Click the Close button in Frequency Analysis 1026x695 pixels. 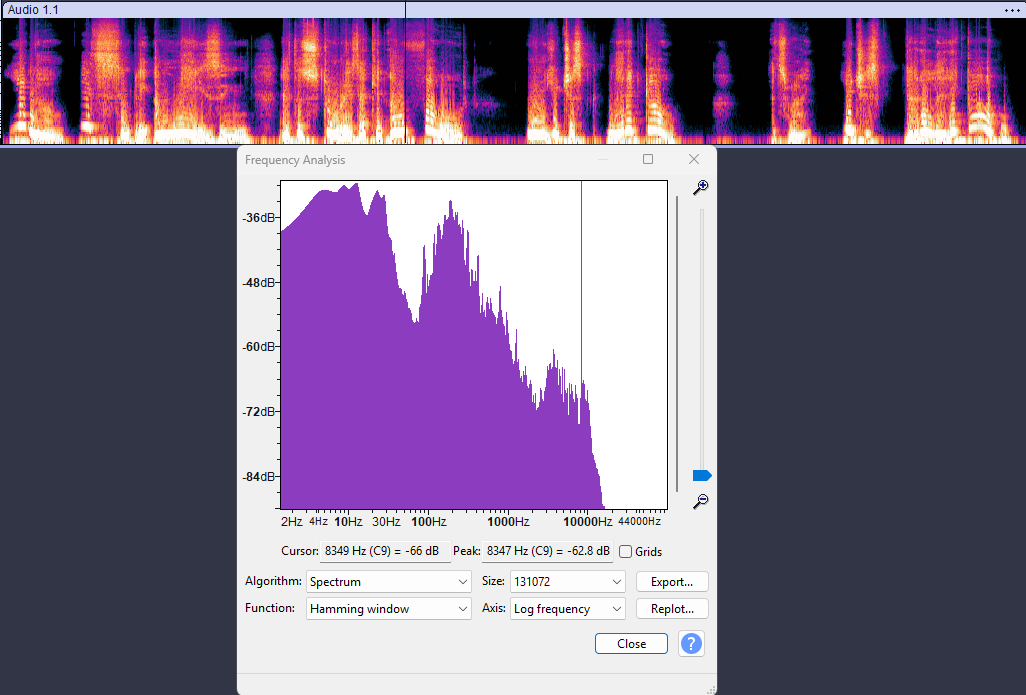(631, 644)
